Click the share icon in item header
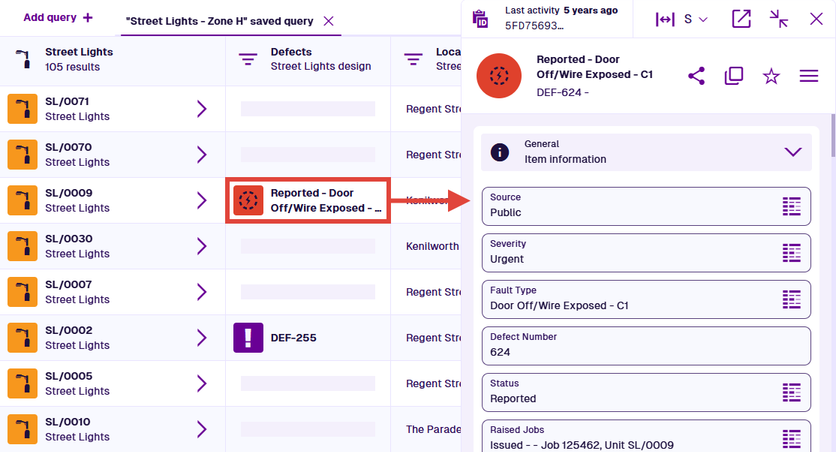 tap(697, 76)
